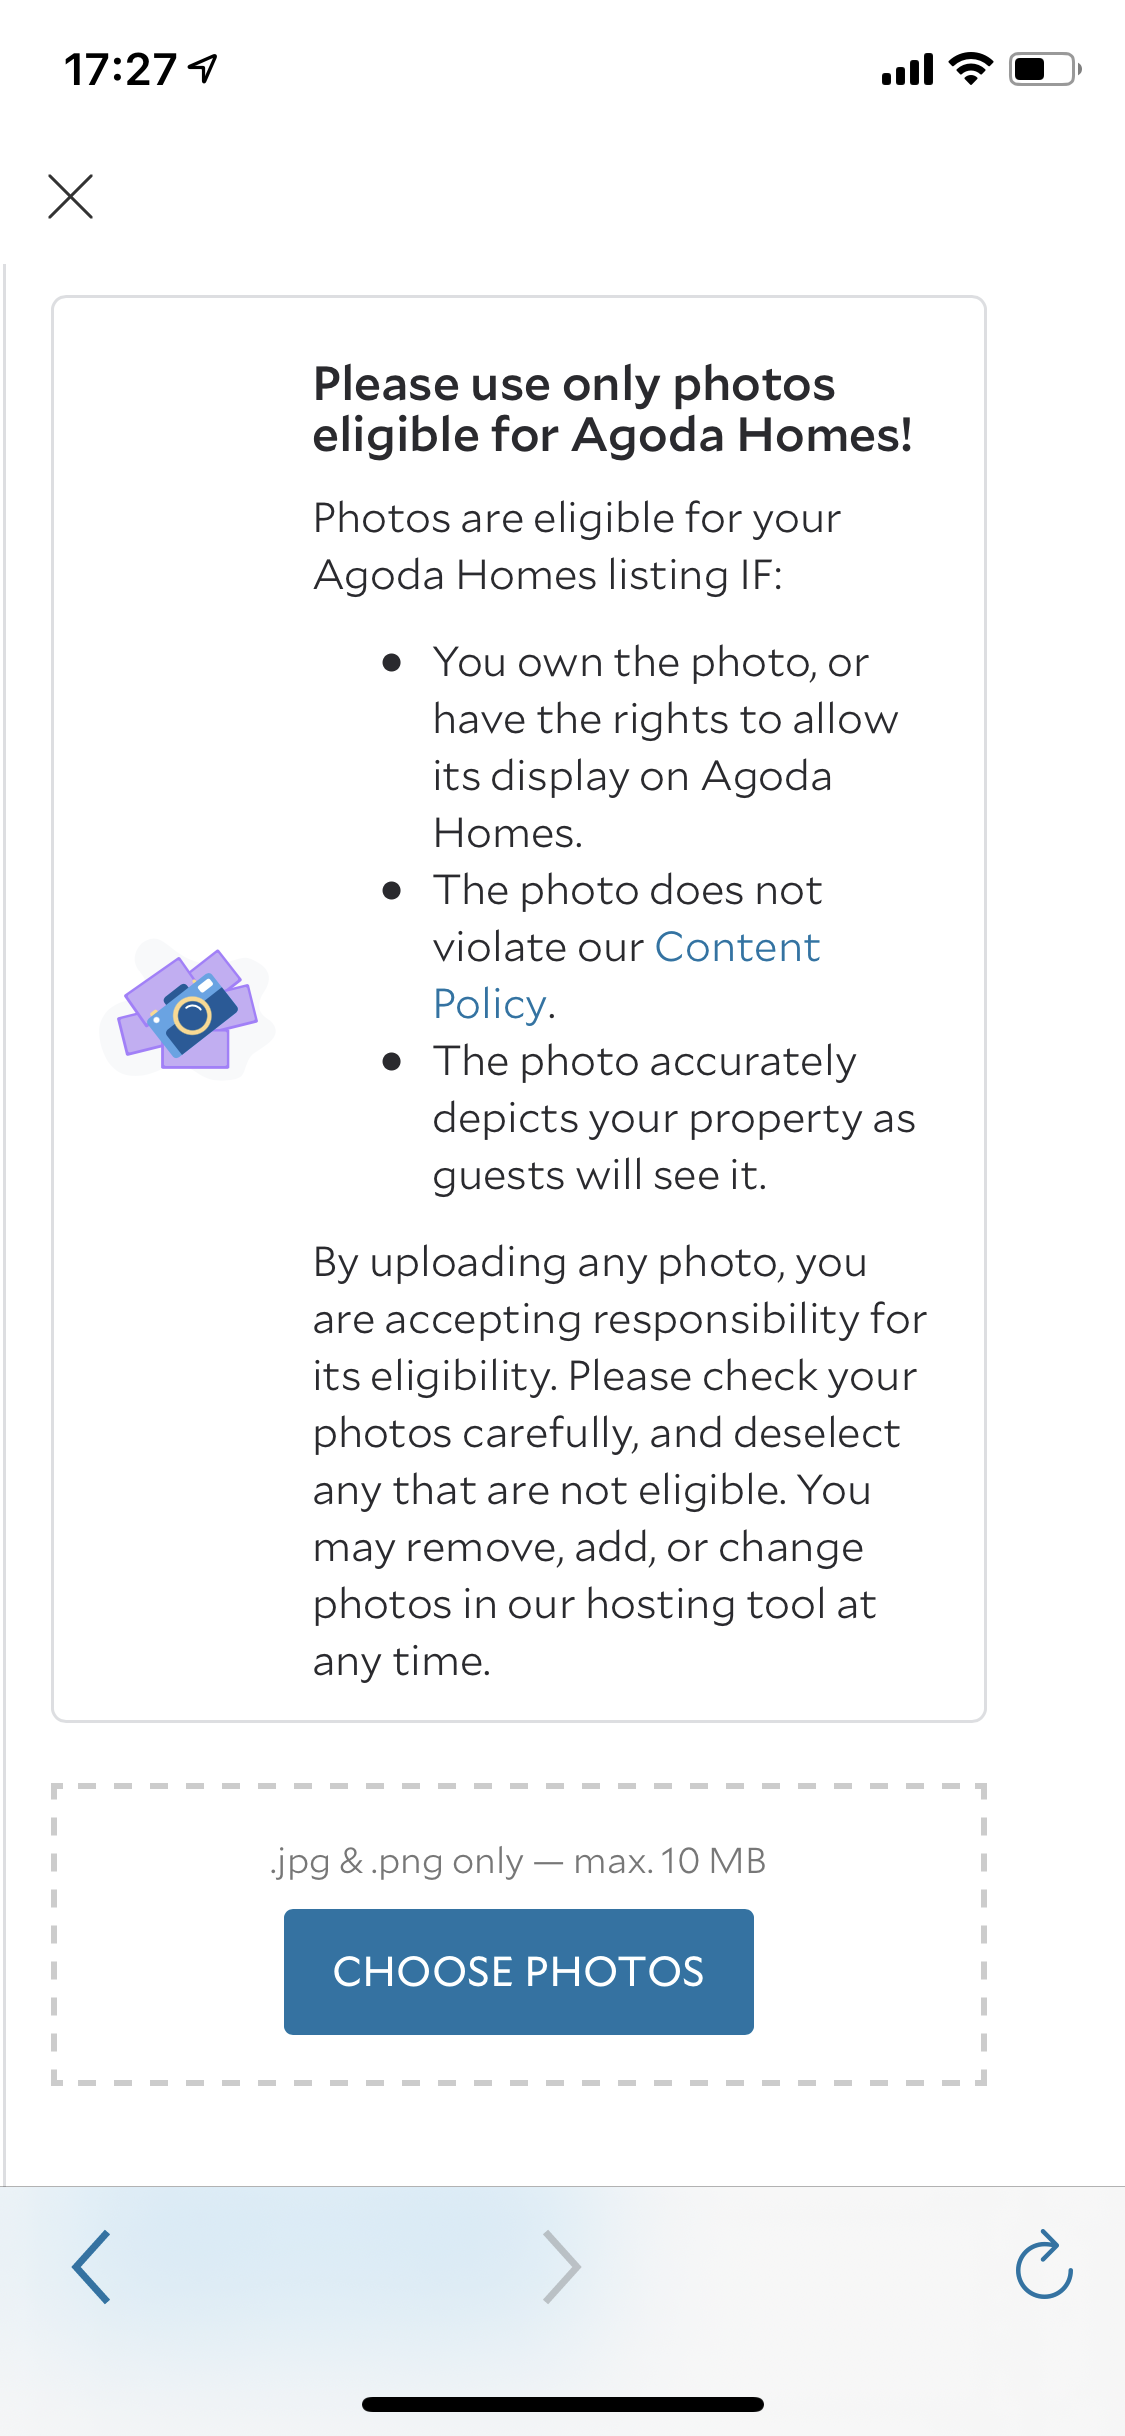Viewport: 1125px width, 2436px height.
Task: Tap the Wi-Fi status icon
Action: [970, 69]
